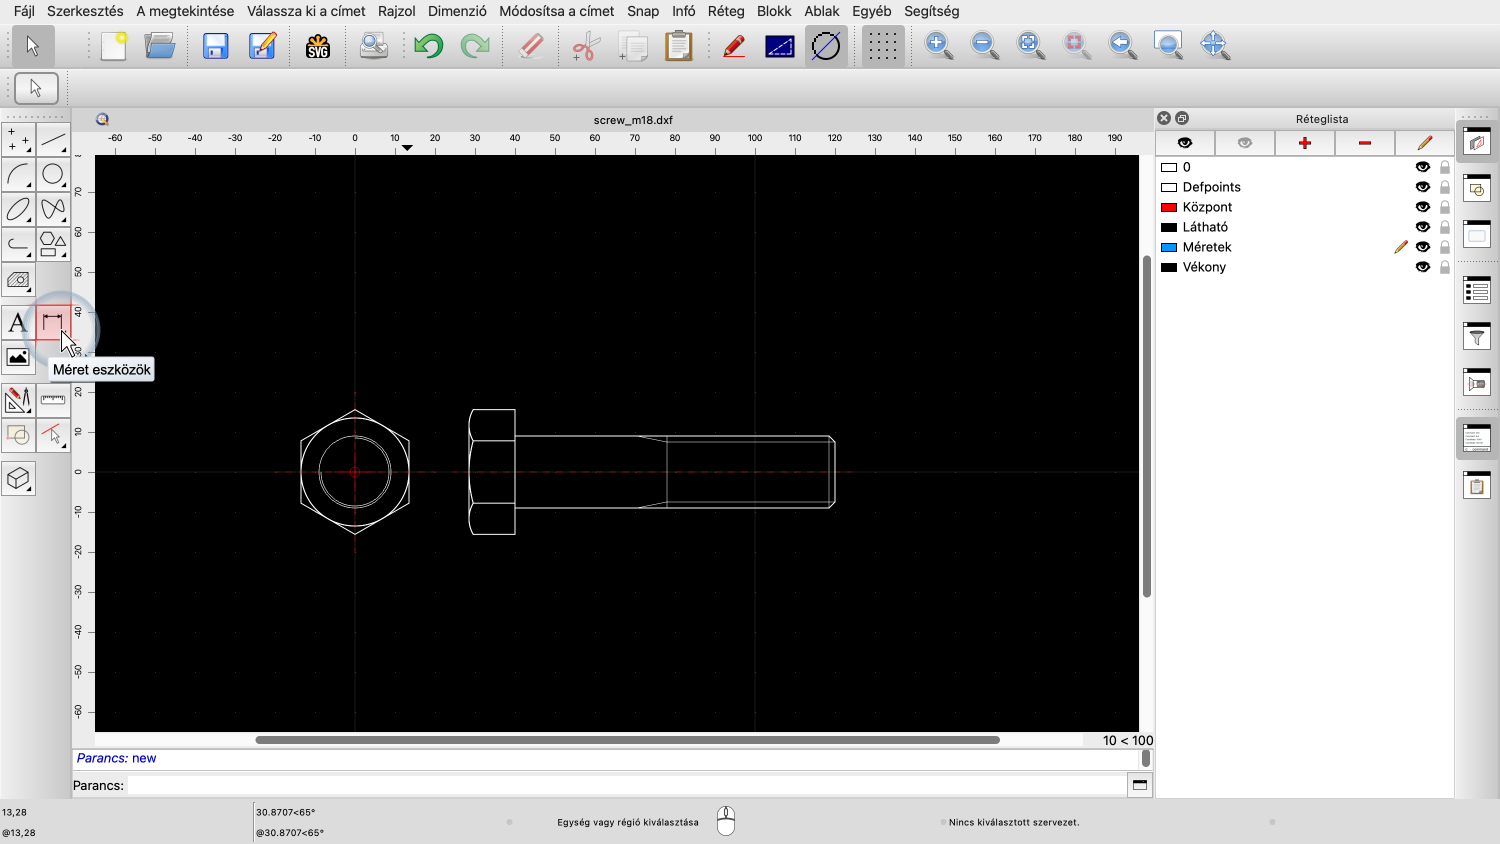Select the Zoom In magnifier icon
Screen dimensions: 1500x844
coord(938,45)
